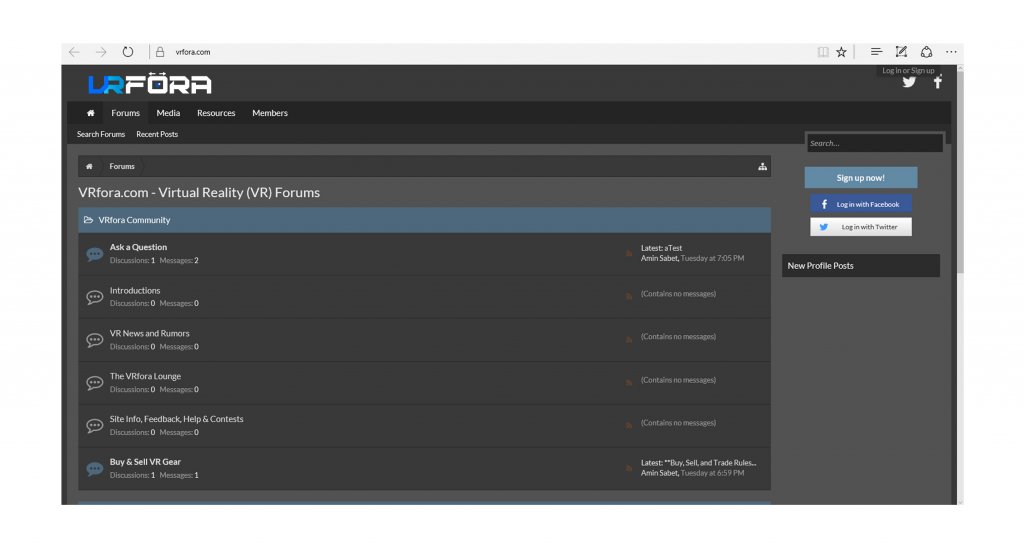Click the Sign up now! button

pyautogui.click(x=861, y=178)
